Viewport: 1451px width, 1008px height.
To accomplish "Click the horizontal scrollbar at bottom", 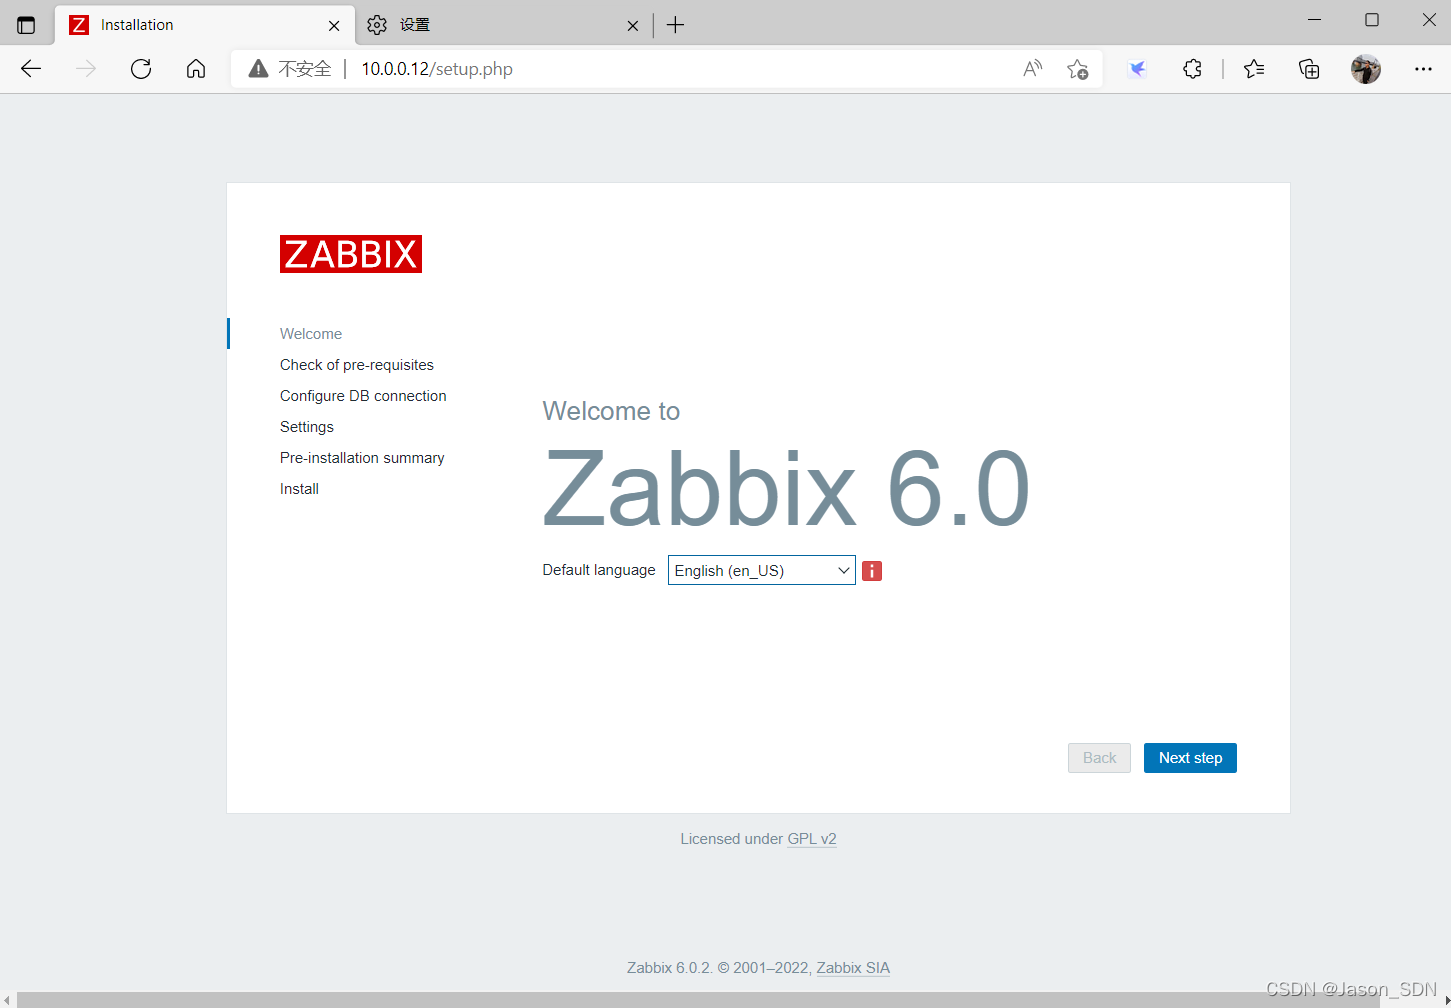I will (x=698, y=1000).
